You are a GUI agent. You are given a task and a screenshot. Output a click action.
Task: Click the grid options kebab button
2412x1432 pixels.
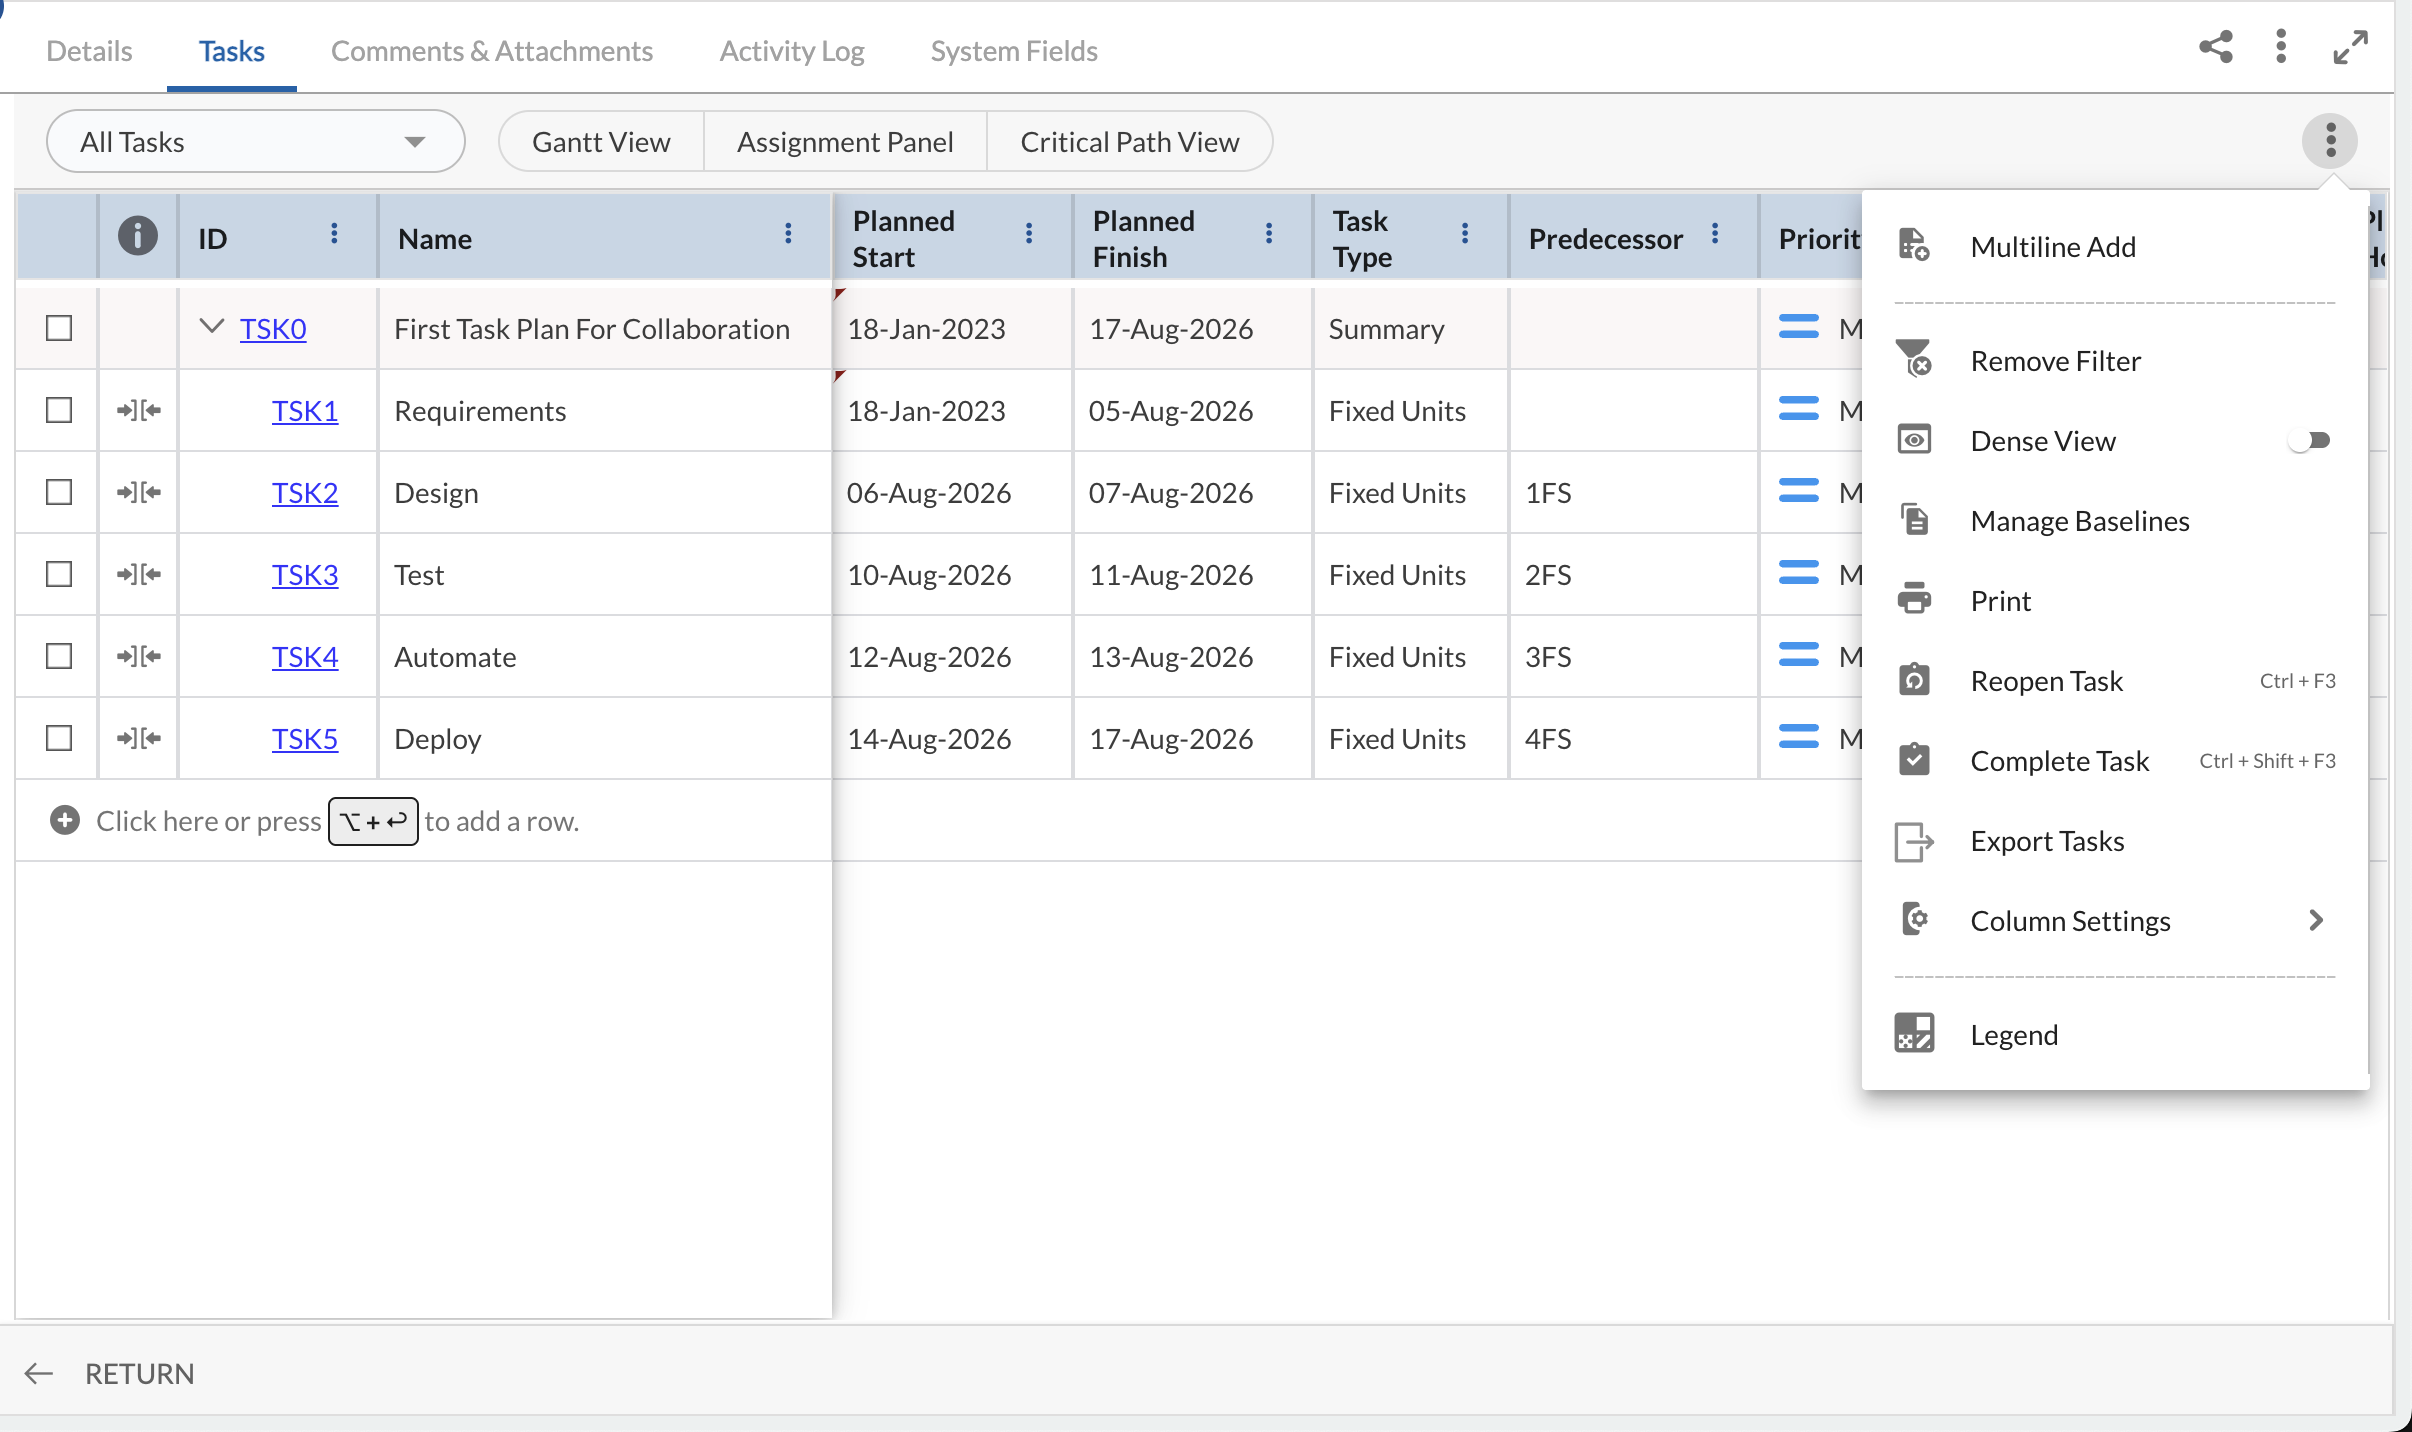2330,140
